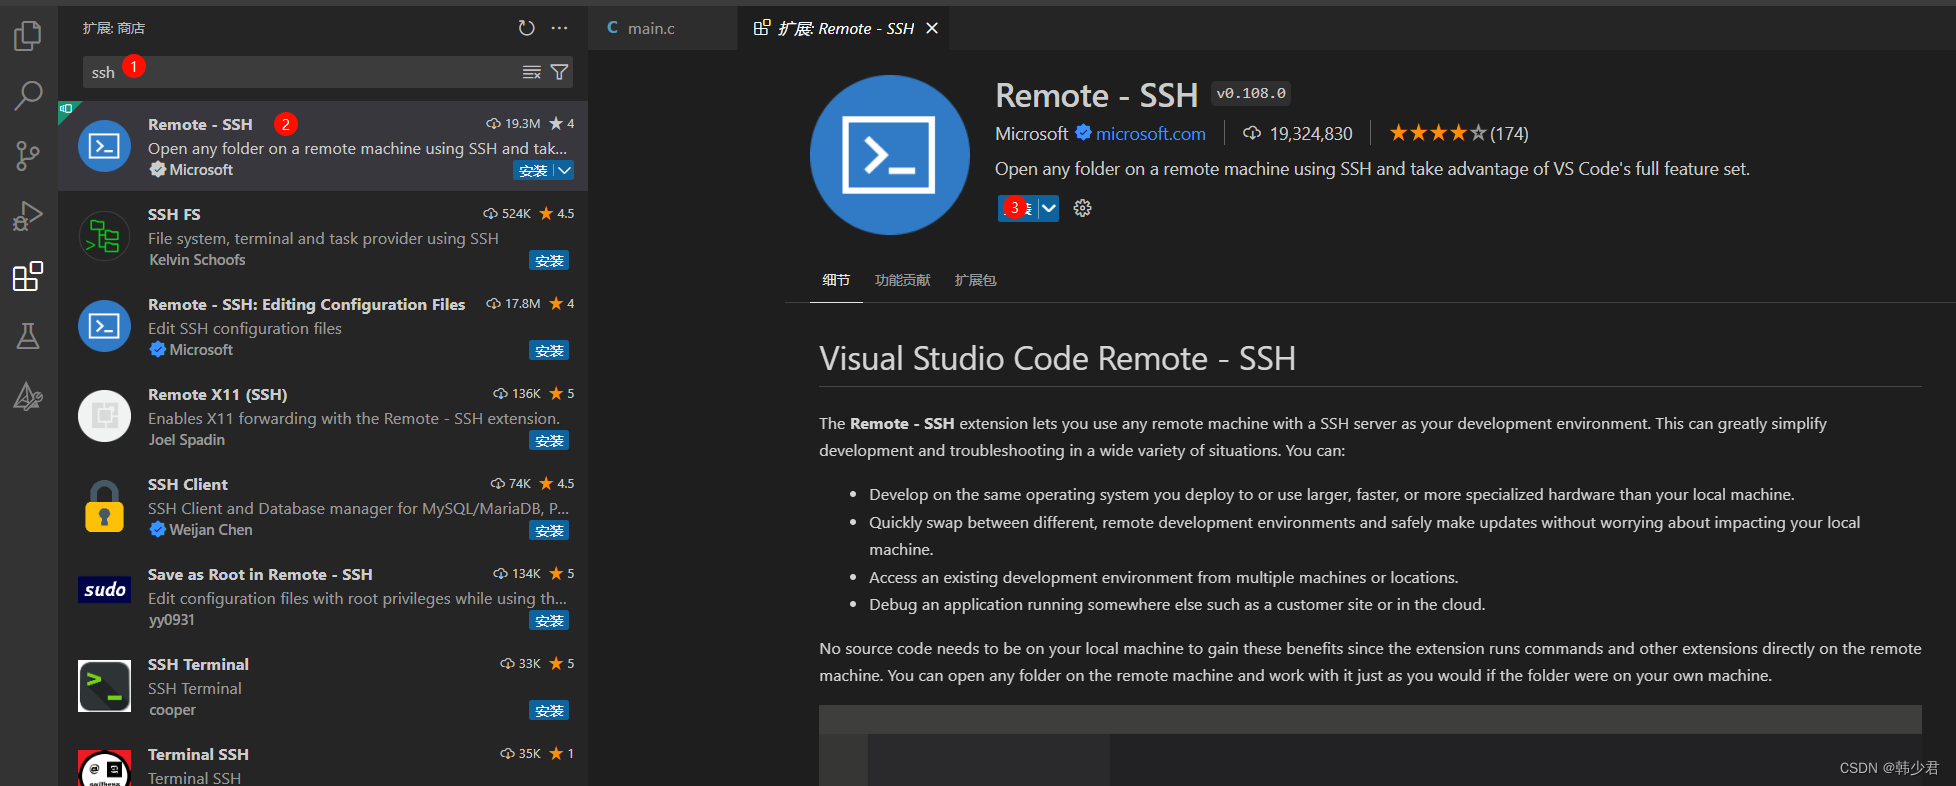The width and height of the screenshot is (1956, 786).
Task: Click the yy0931 publisher name
Action: click(172, 620)
